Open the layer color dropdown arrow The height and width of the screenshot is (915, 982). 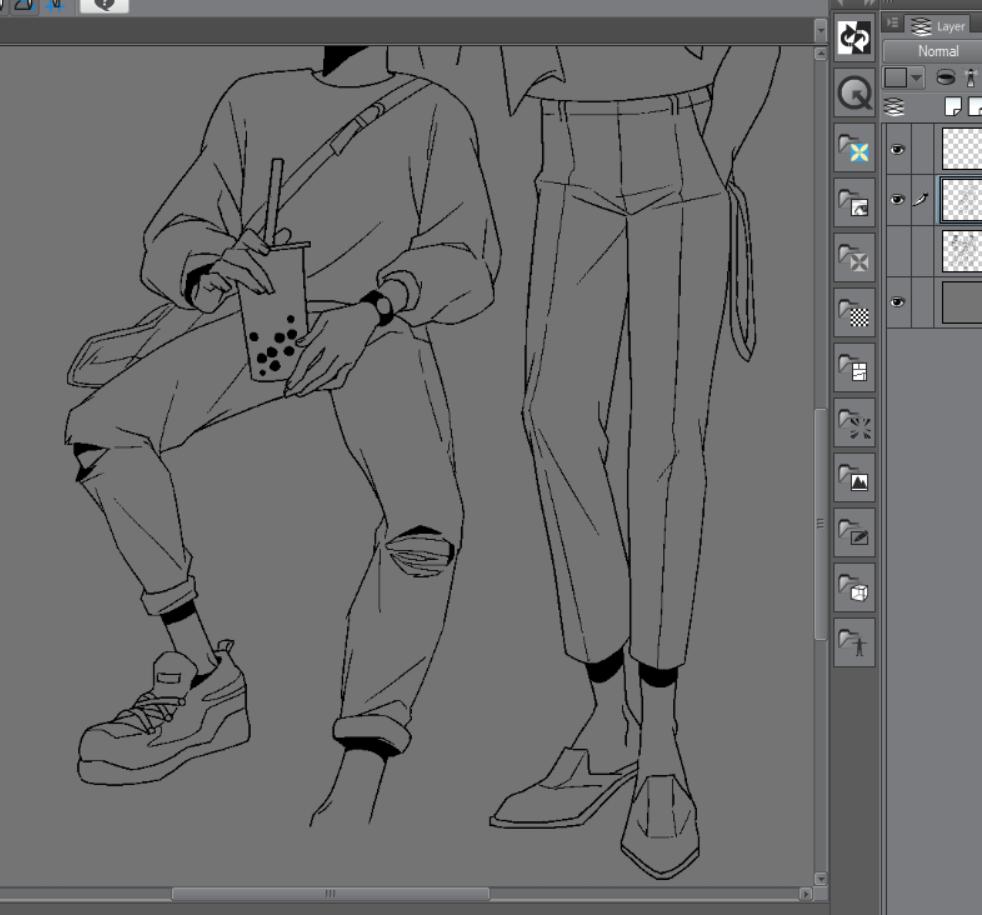917,78
